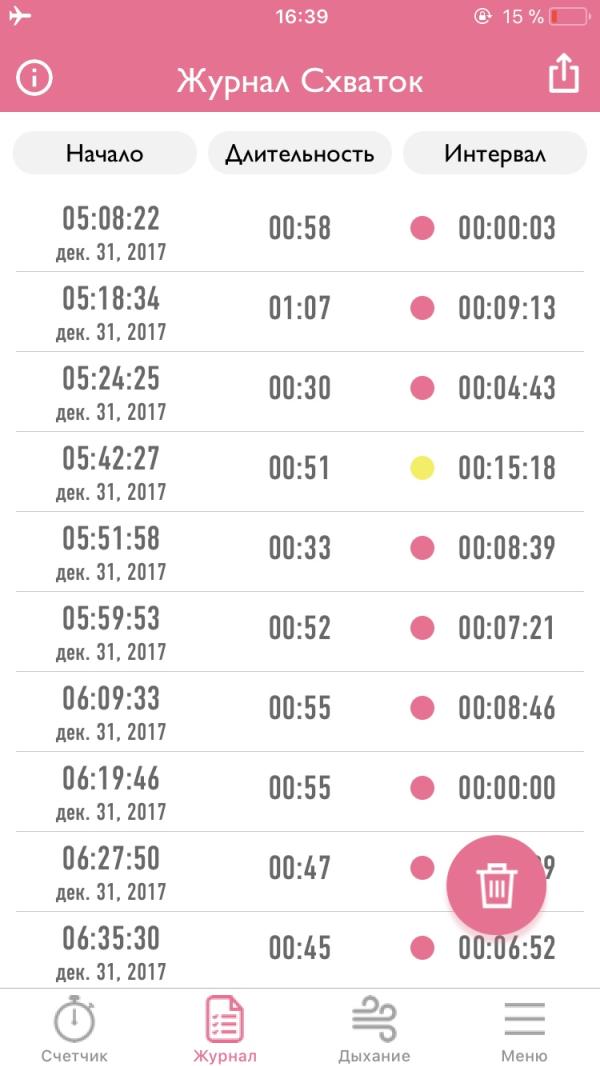This screenshot has width=600, height=1066.
Task: Select the contraction starting at 05:18:34
Action: pos(111,311)
